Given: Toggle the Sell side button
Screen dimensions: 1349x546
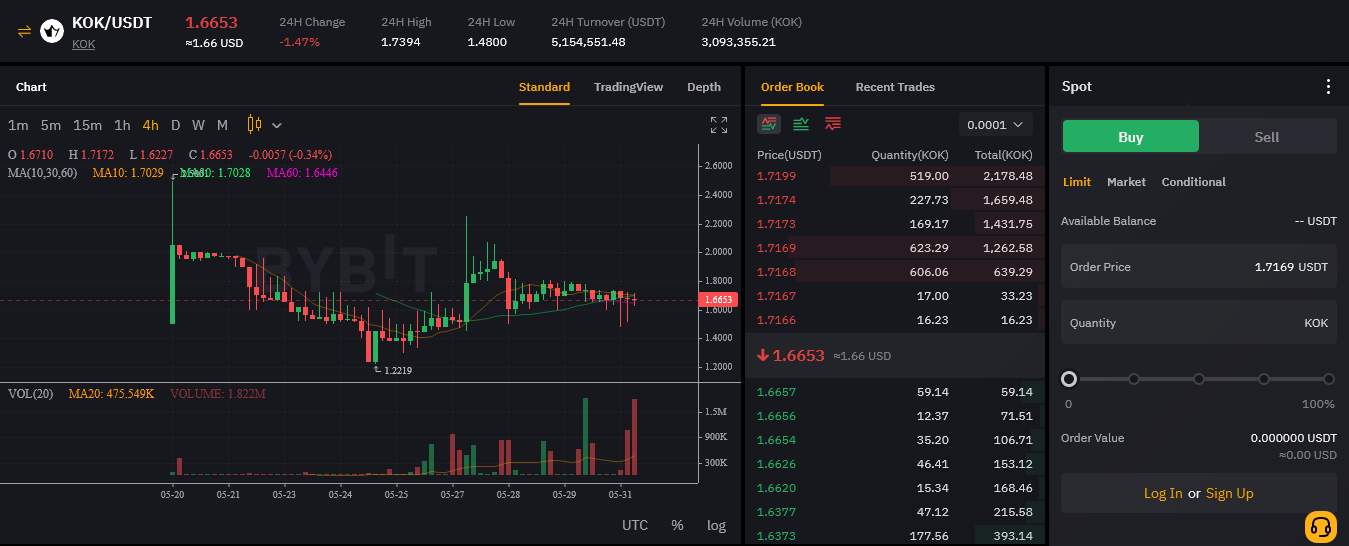Looking at the screenshot, I should [1267, 137].
